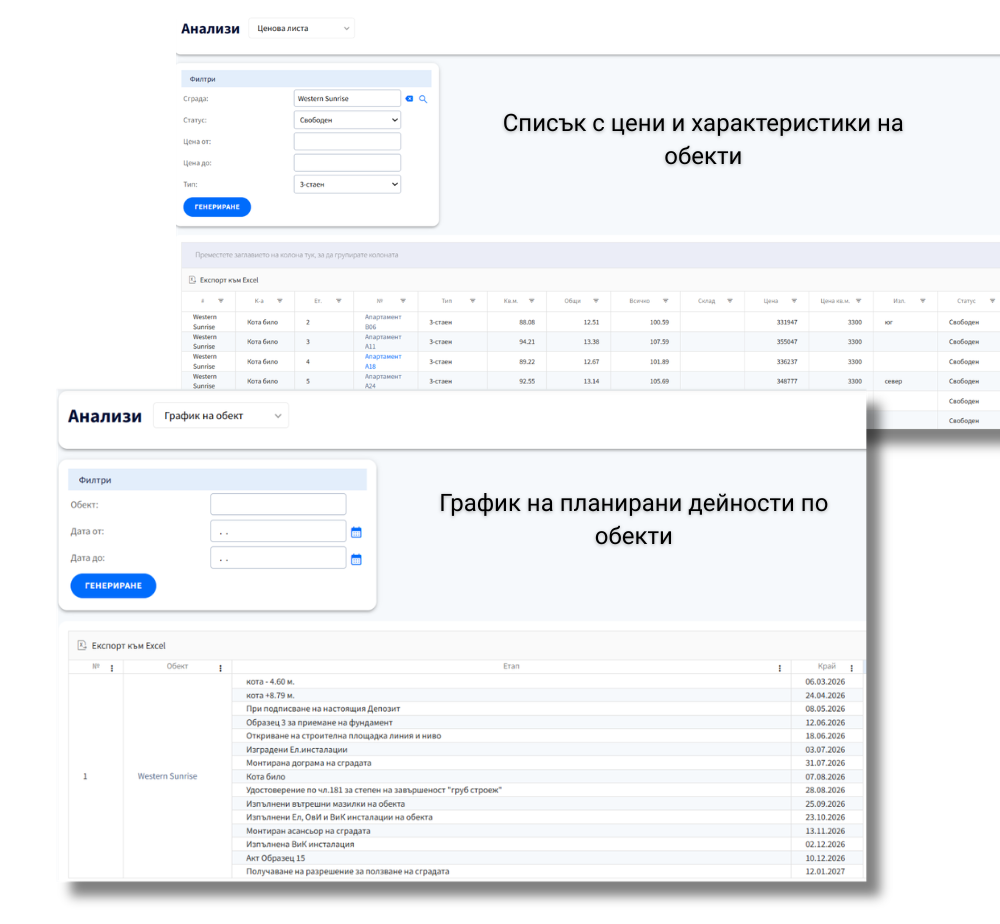
Task: Open the Ценова листа report selector
Action: click(302, 28)
